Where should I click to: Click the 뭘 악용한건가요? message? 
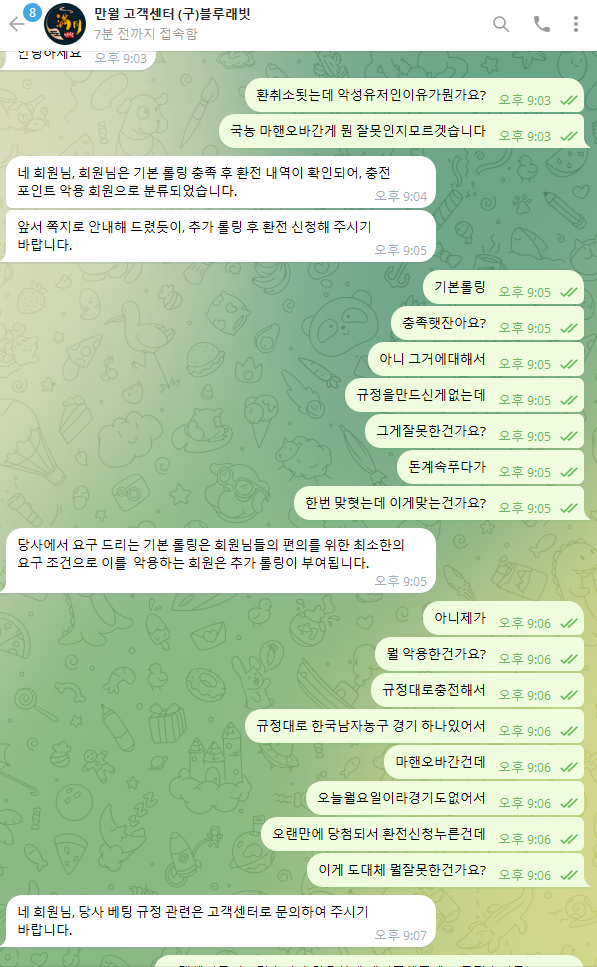coord(479,654)
